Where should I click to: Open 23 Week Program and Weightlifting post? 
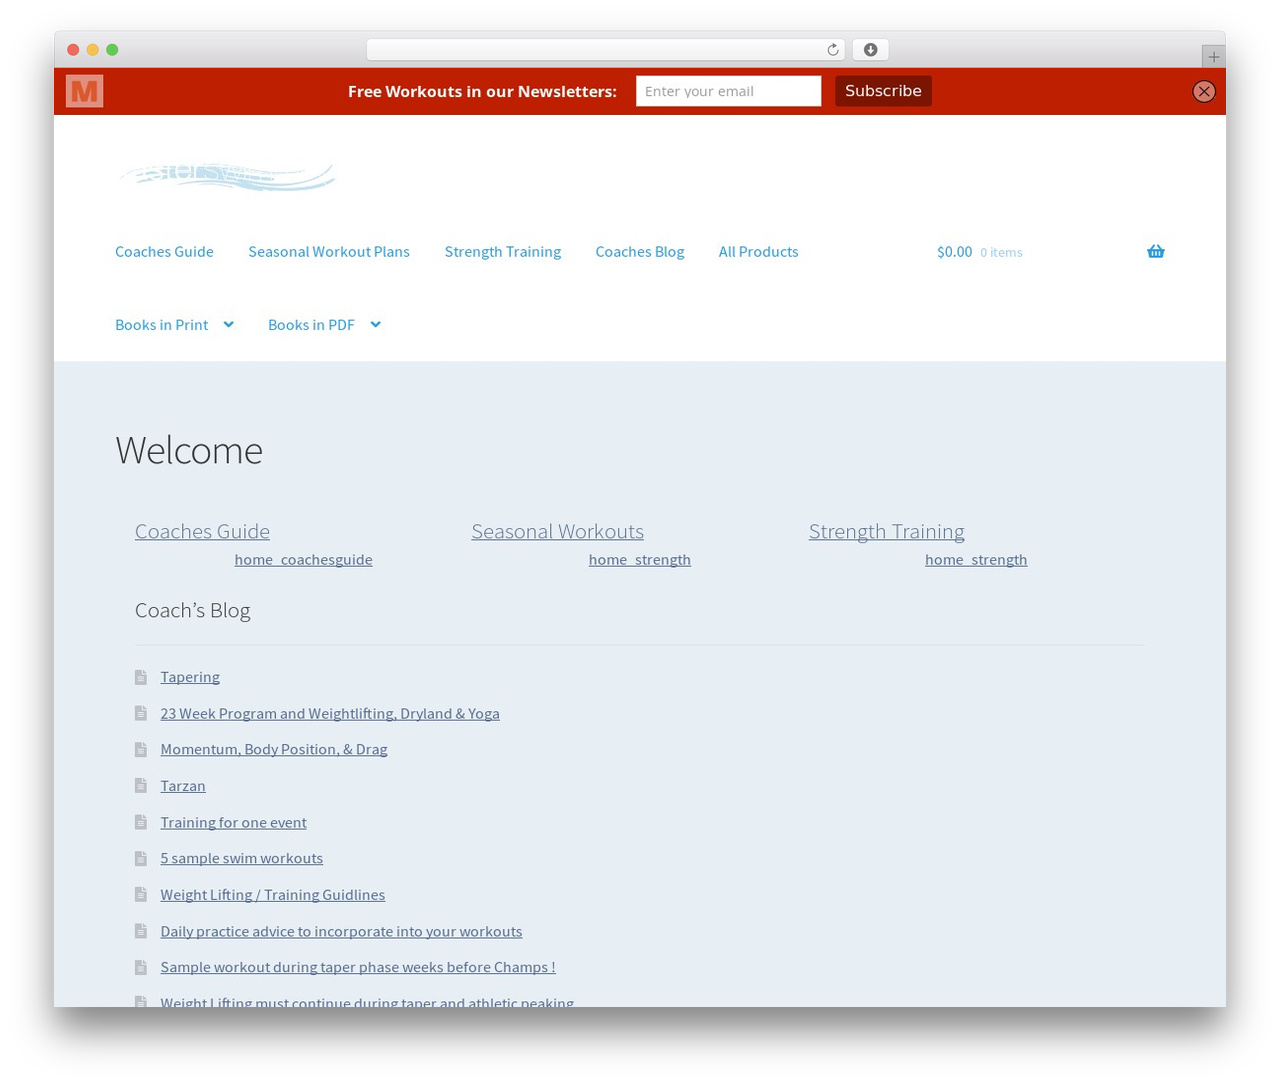pos(330,713)
